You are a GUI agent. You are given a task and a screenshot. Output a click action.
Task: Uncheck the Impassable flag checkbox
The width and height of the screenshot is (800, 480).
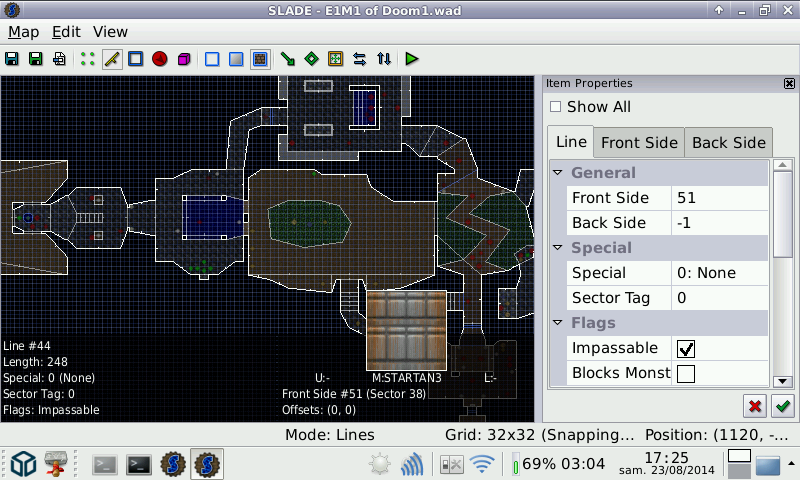point(686,348)
